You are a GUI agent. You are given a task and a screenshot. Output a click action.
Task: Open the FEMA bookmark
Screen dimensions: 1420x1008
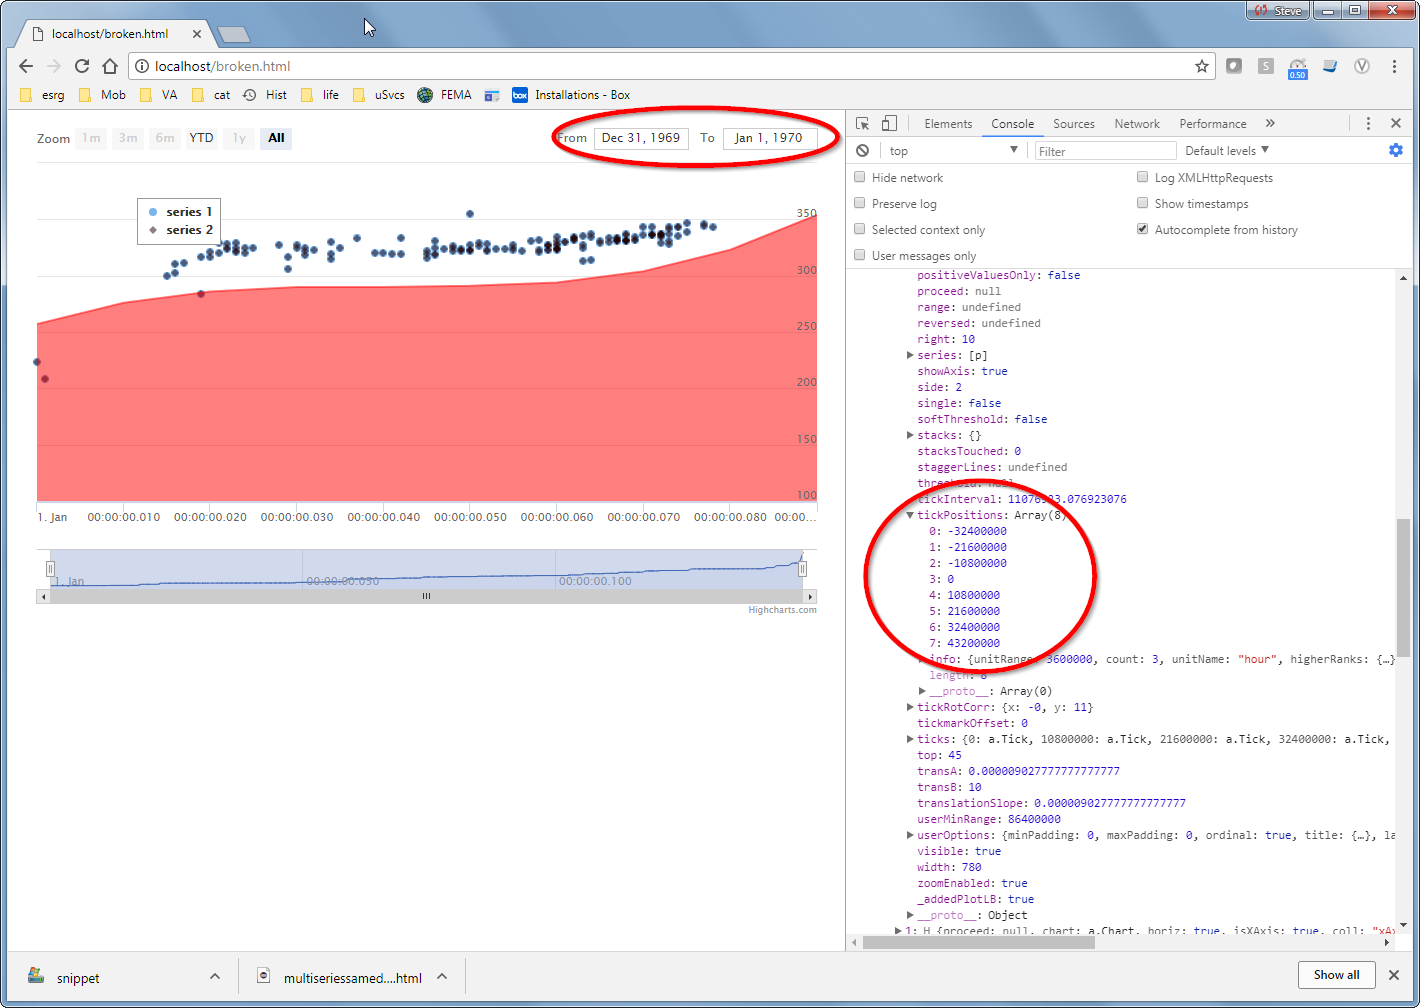point(444,95)
